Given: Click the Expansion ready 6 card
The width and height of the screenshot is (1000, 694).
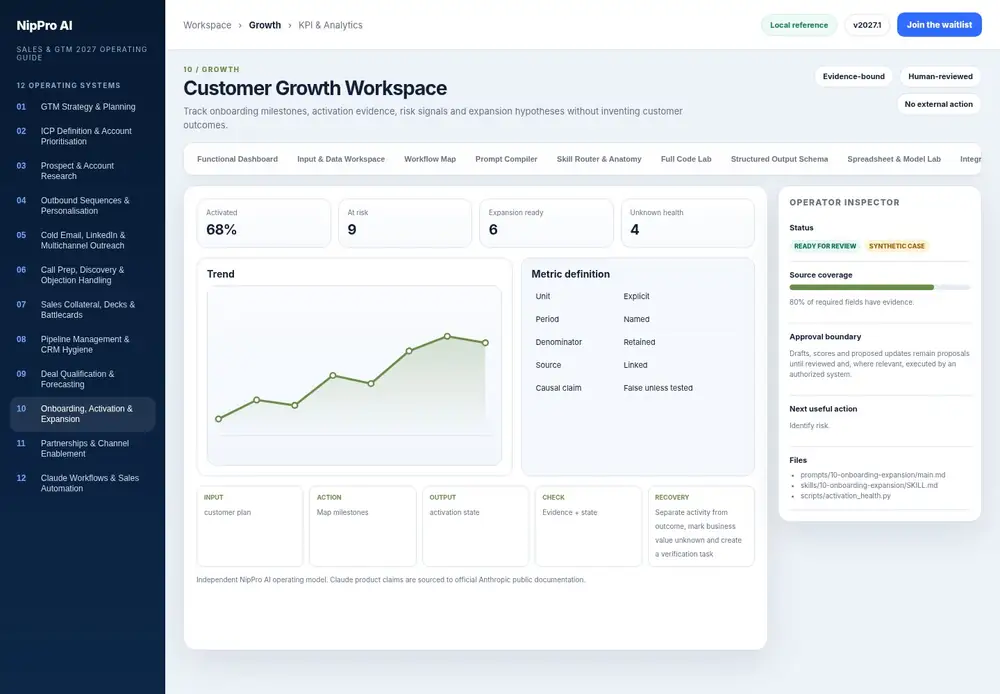Looking at the screenshot, I should pos(547,223).
